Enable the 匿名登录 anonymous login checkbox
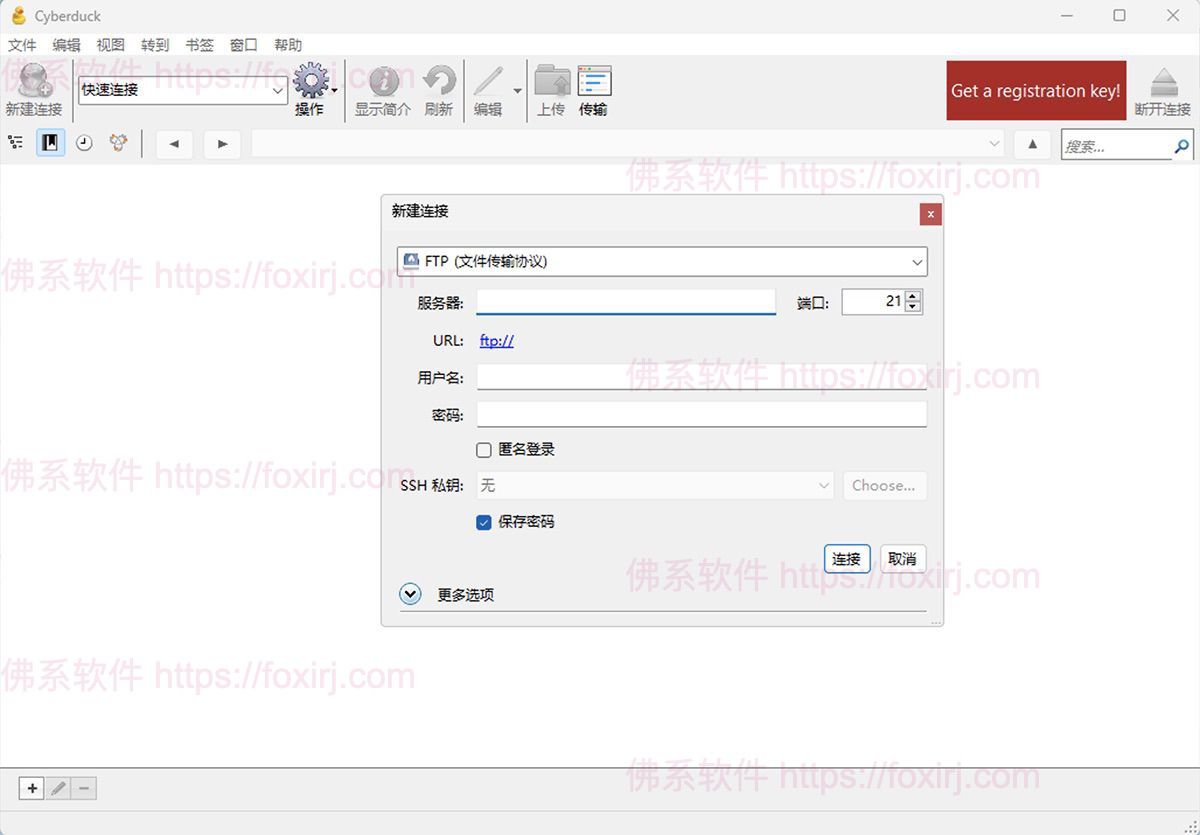Image resolution: width=1200 pixels, height=835 pixels. (x=484, y=449)
